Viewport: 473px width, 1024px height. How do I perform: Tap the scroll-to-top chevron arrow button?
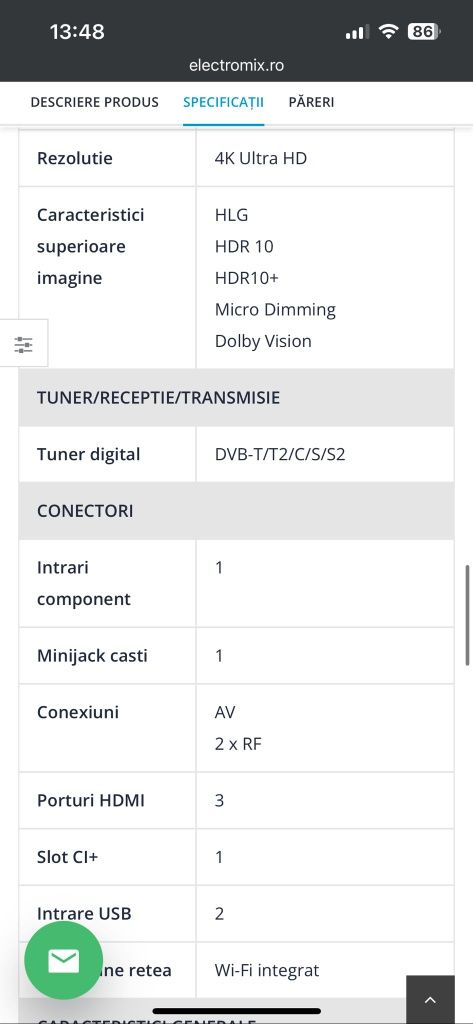coord(430,1000)
